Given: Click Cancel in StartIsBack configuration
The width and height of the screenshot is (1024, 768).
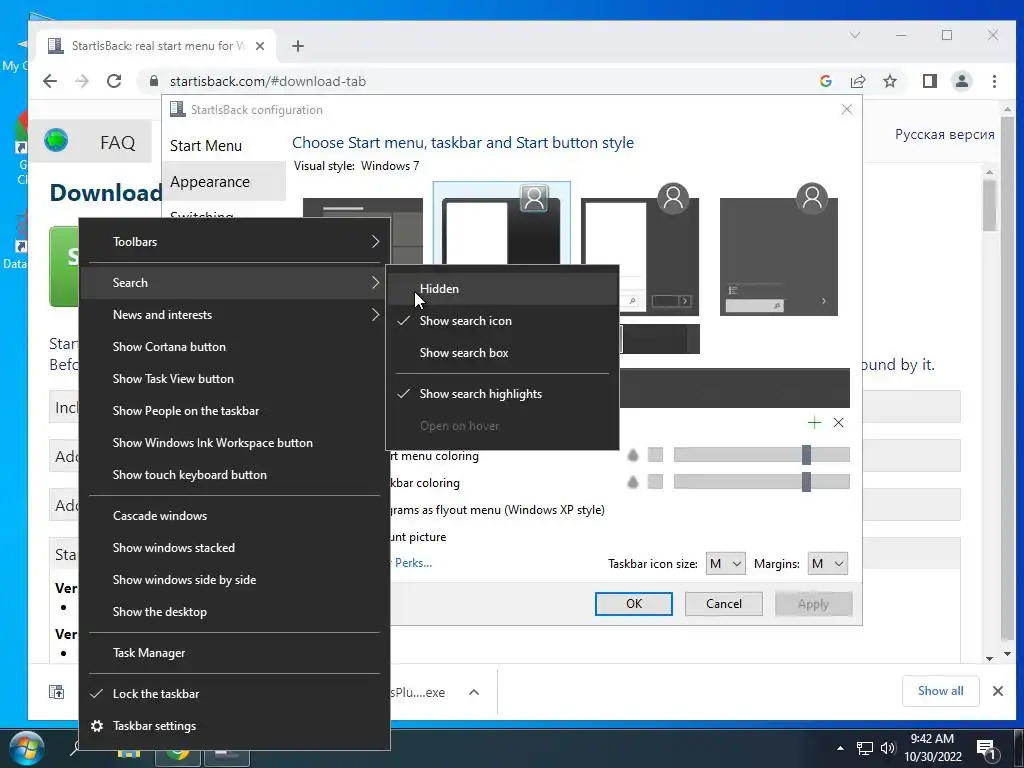Looking at the screenshot, I should click(x=724, y=604).
